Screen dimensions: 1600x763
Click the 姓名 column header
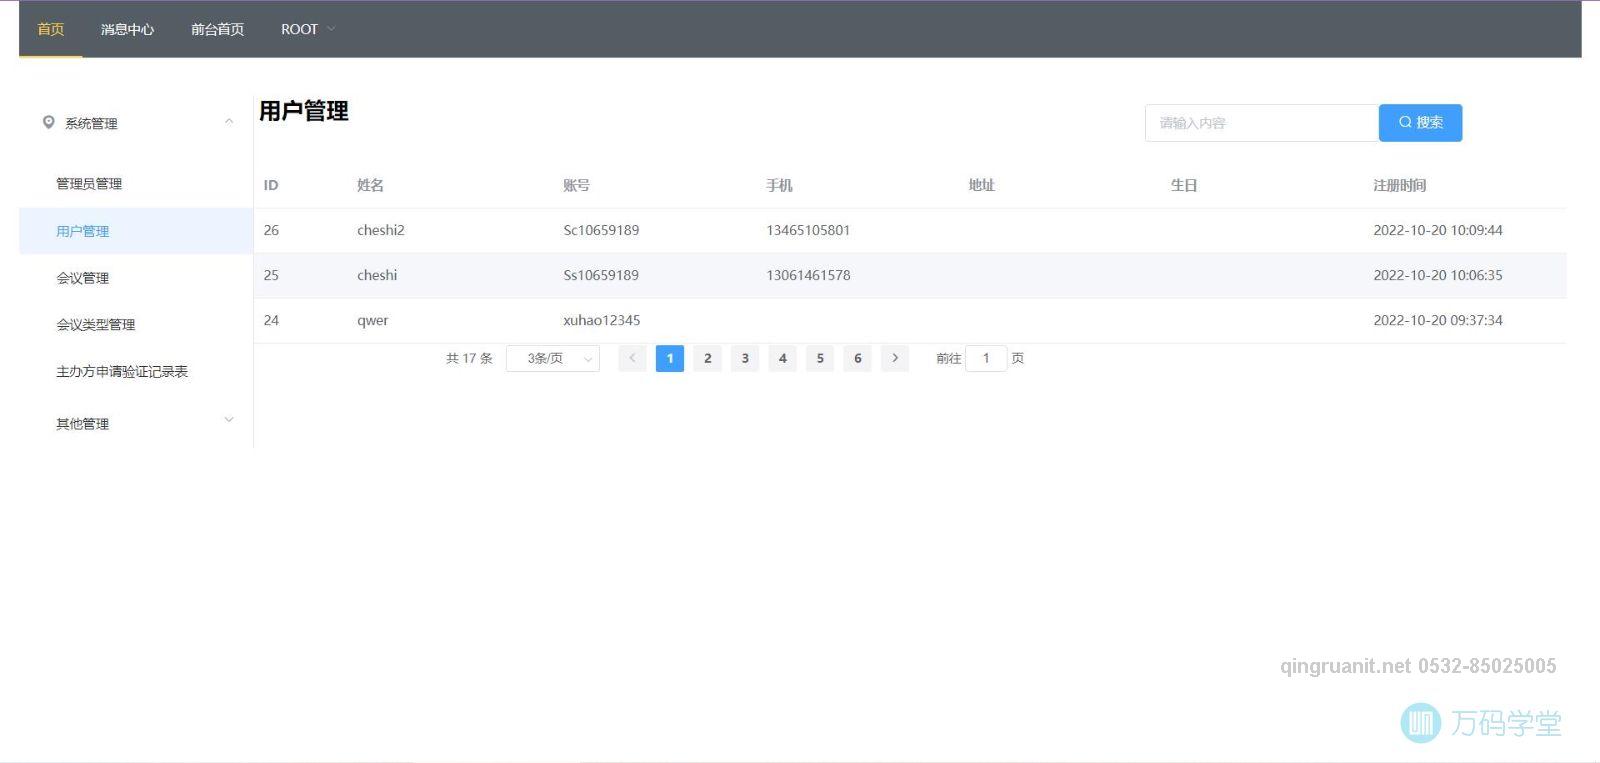tap(370, 185)
